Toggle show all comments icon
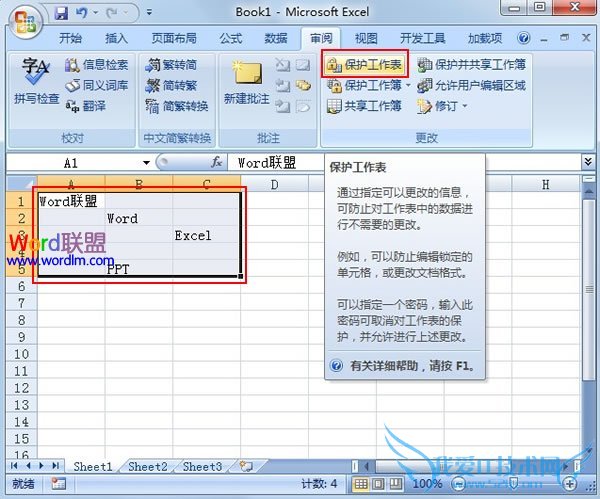The height and width of the screenshot is (499, 600). tap(303, 86)
